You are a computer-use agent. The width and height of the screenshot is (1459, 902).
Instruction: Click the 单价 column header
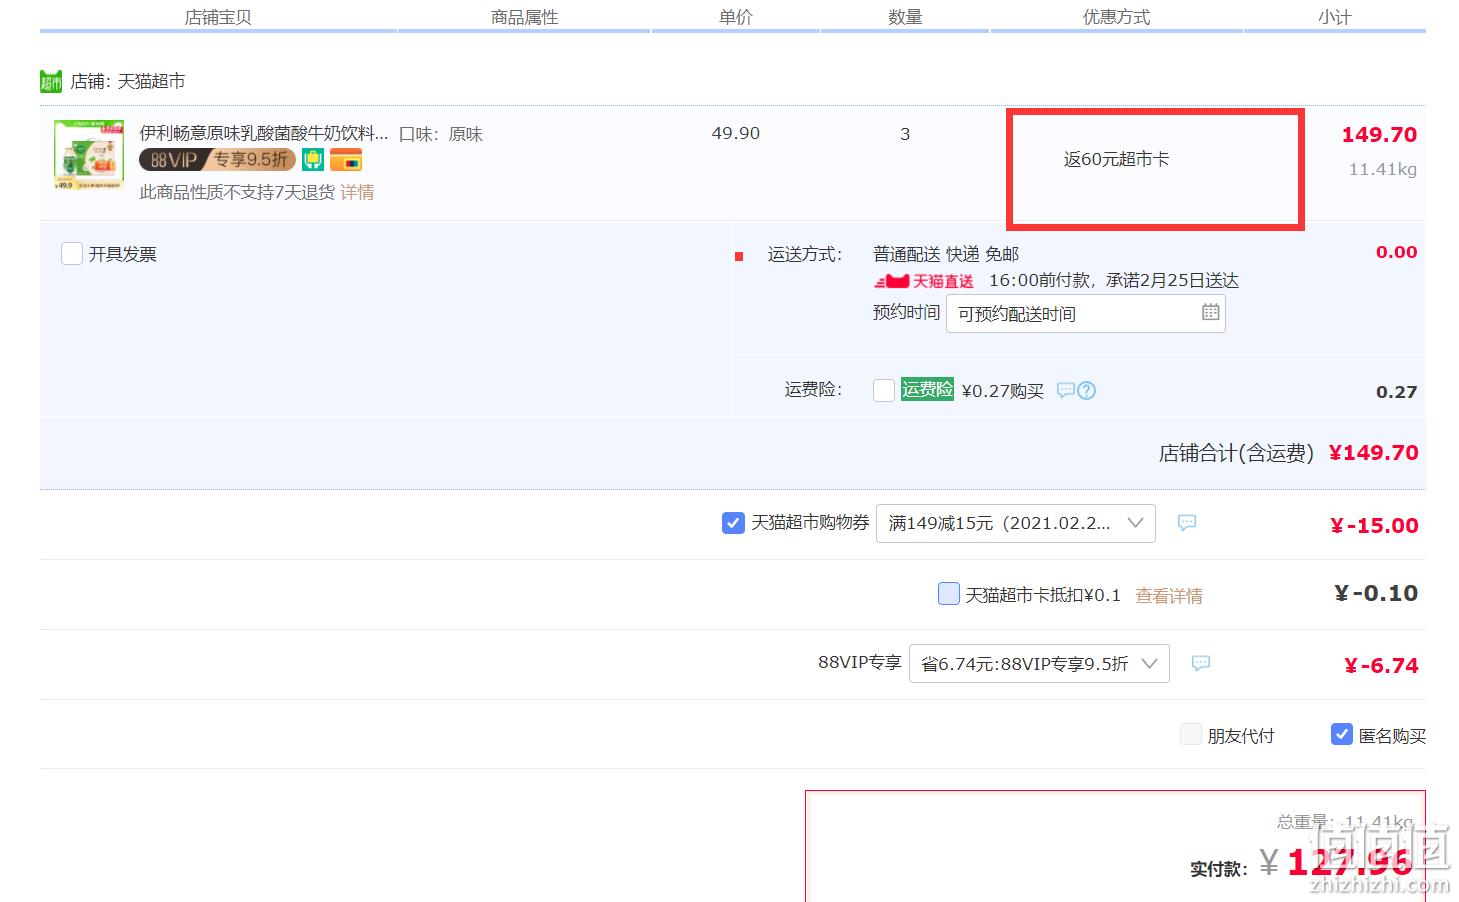pos(736,17)
